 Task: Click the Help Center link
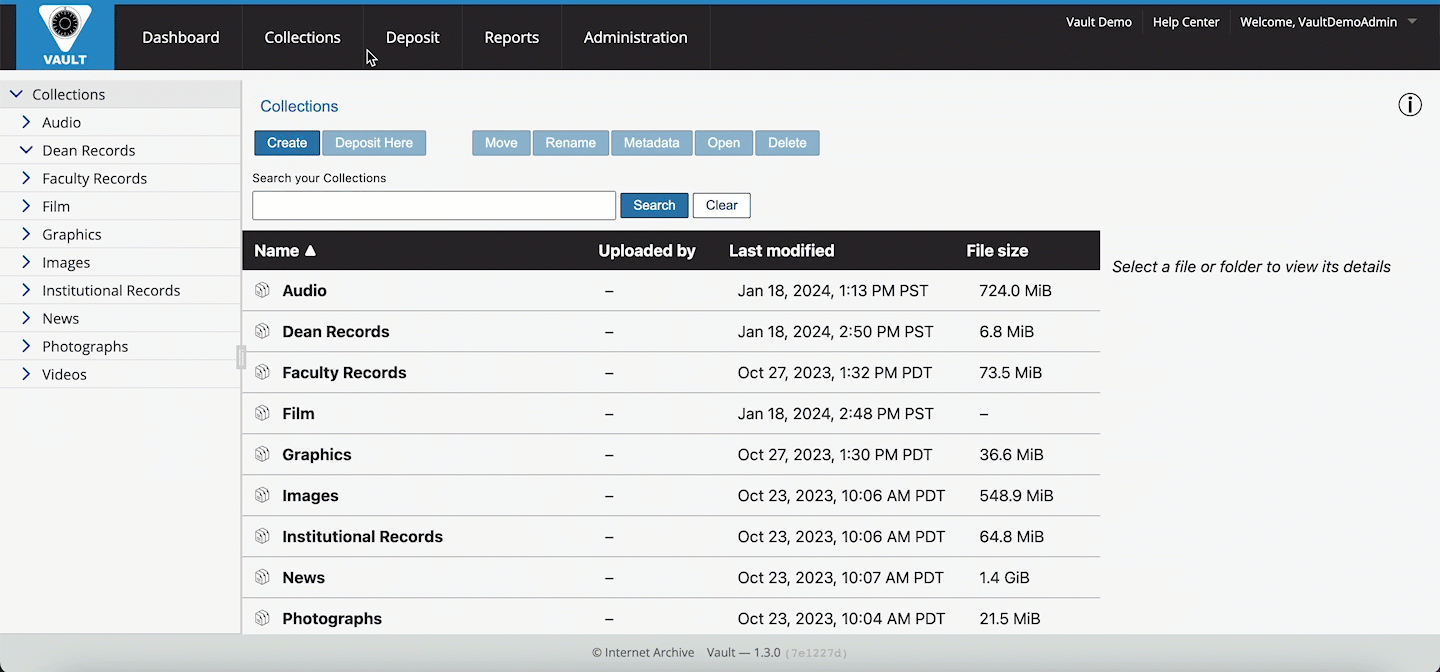[1185, 22]
